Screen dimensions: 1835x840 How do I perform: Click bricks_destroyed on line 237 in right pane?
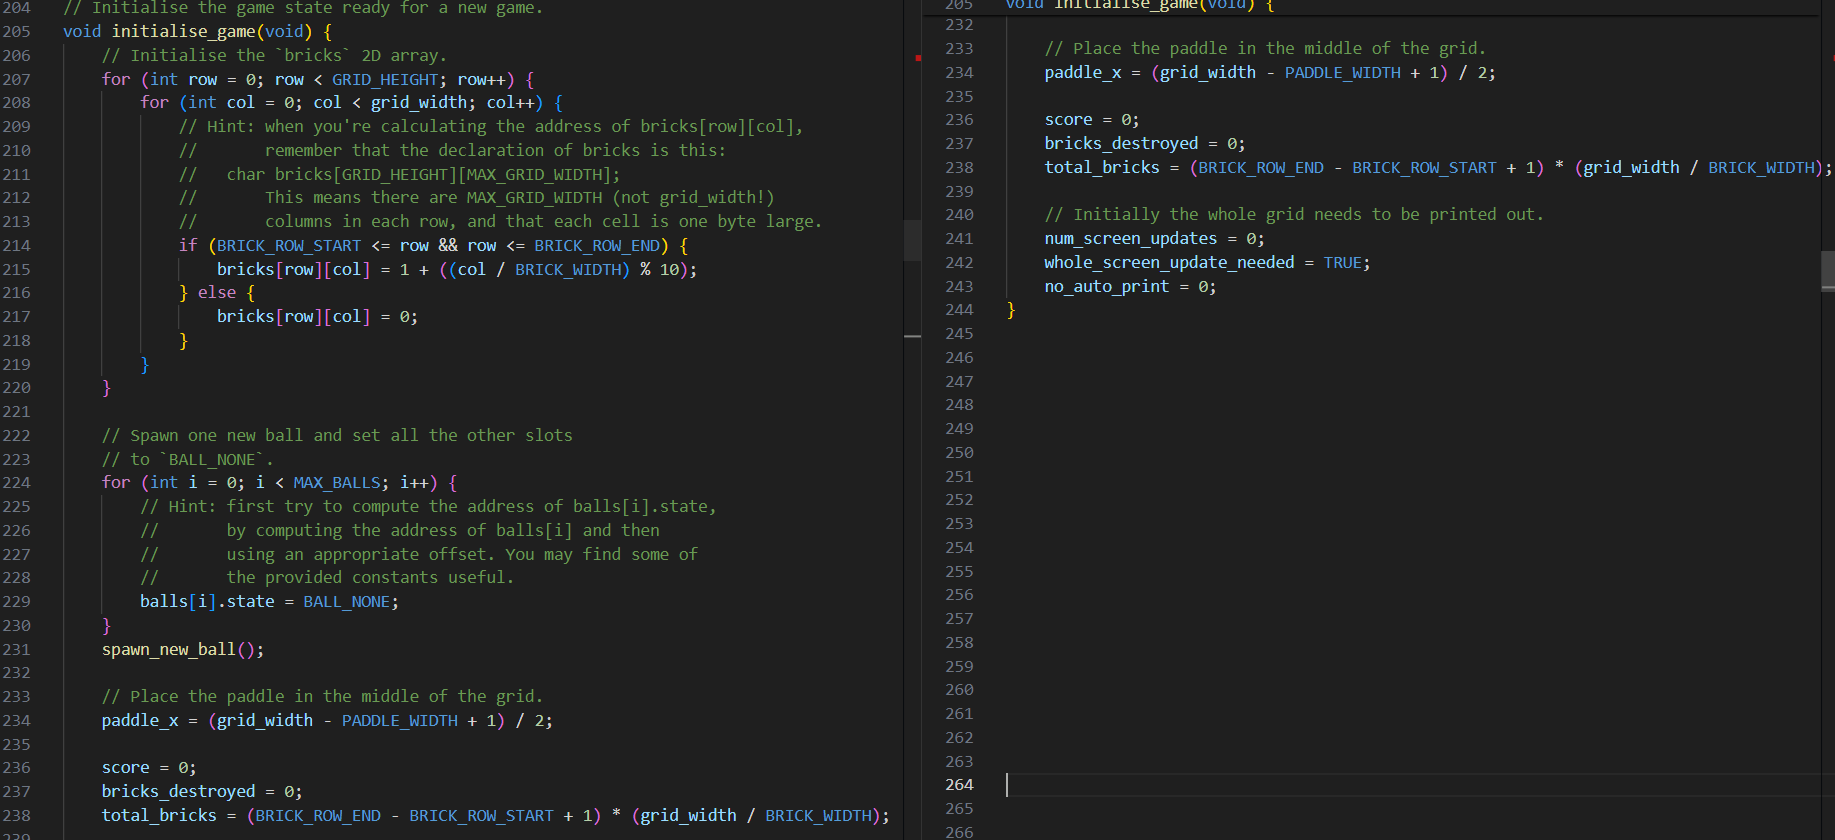[1121, 144]
